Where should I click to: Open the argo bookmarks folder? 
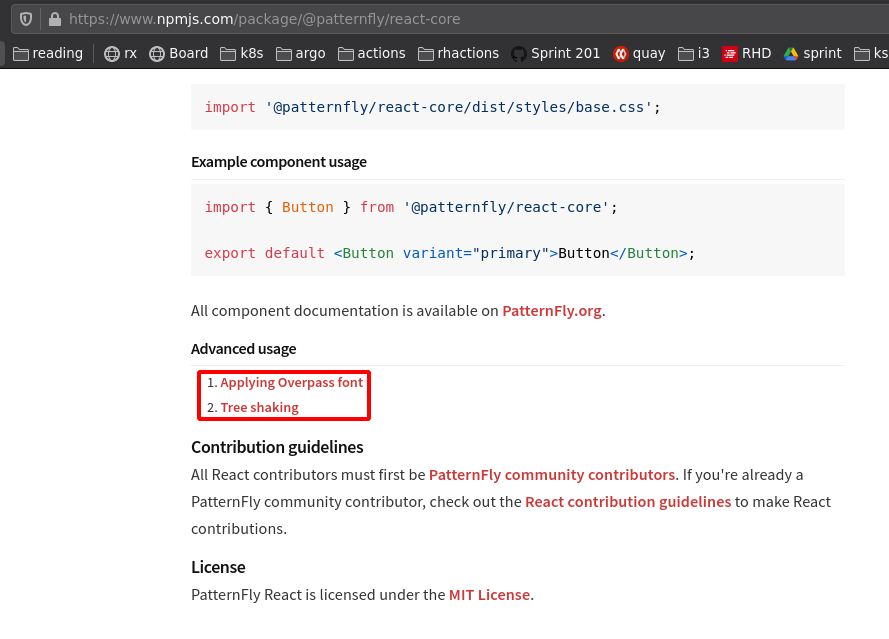[301, 53]
